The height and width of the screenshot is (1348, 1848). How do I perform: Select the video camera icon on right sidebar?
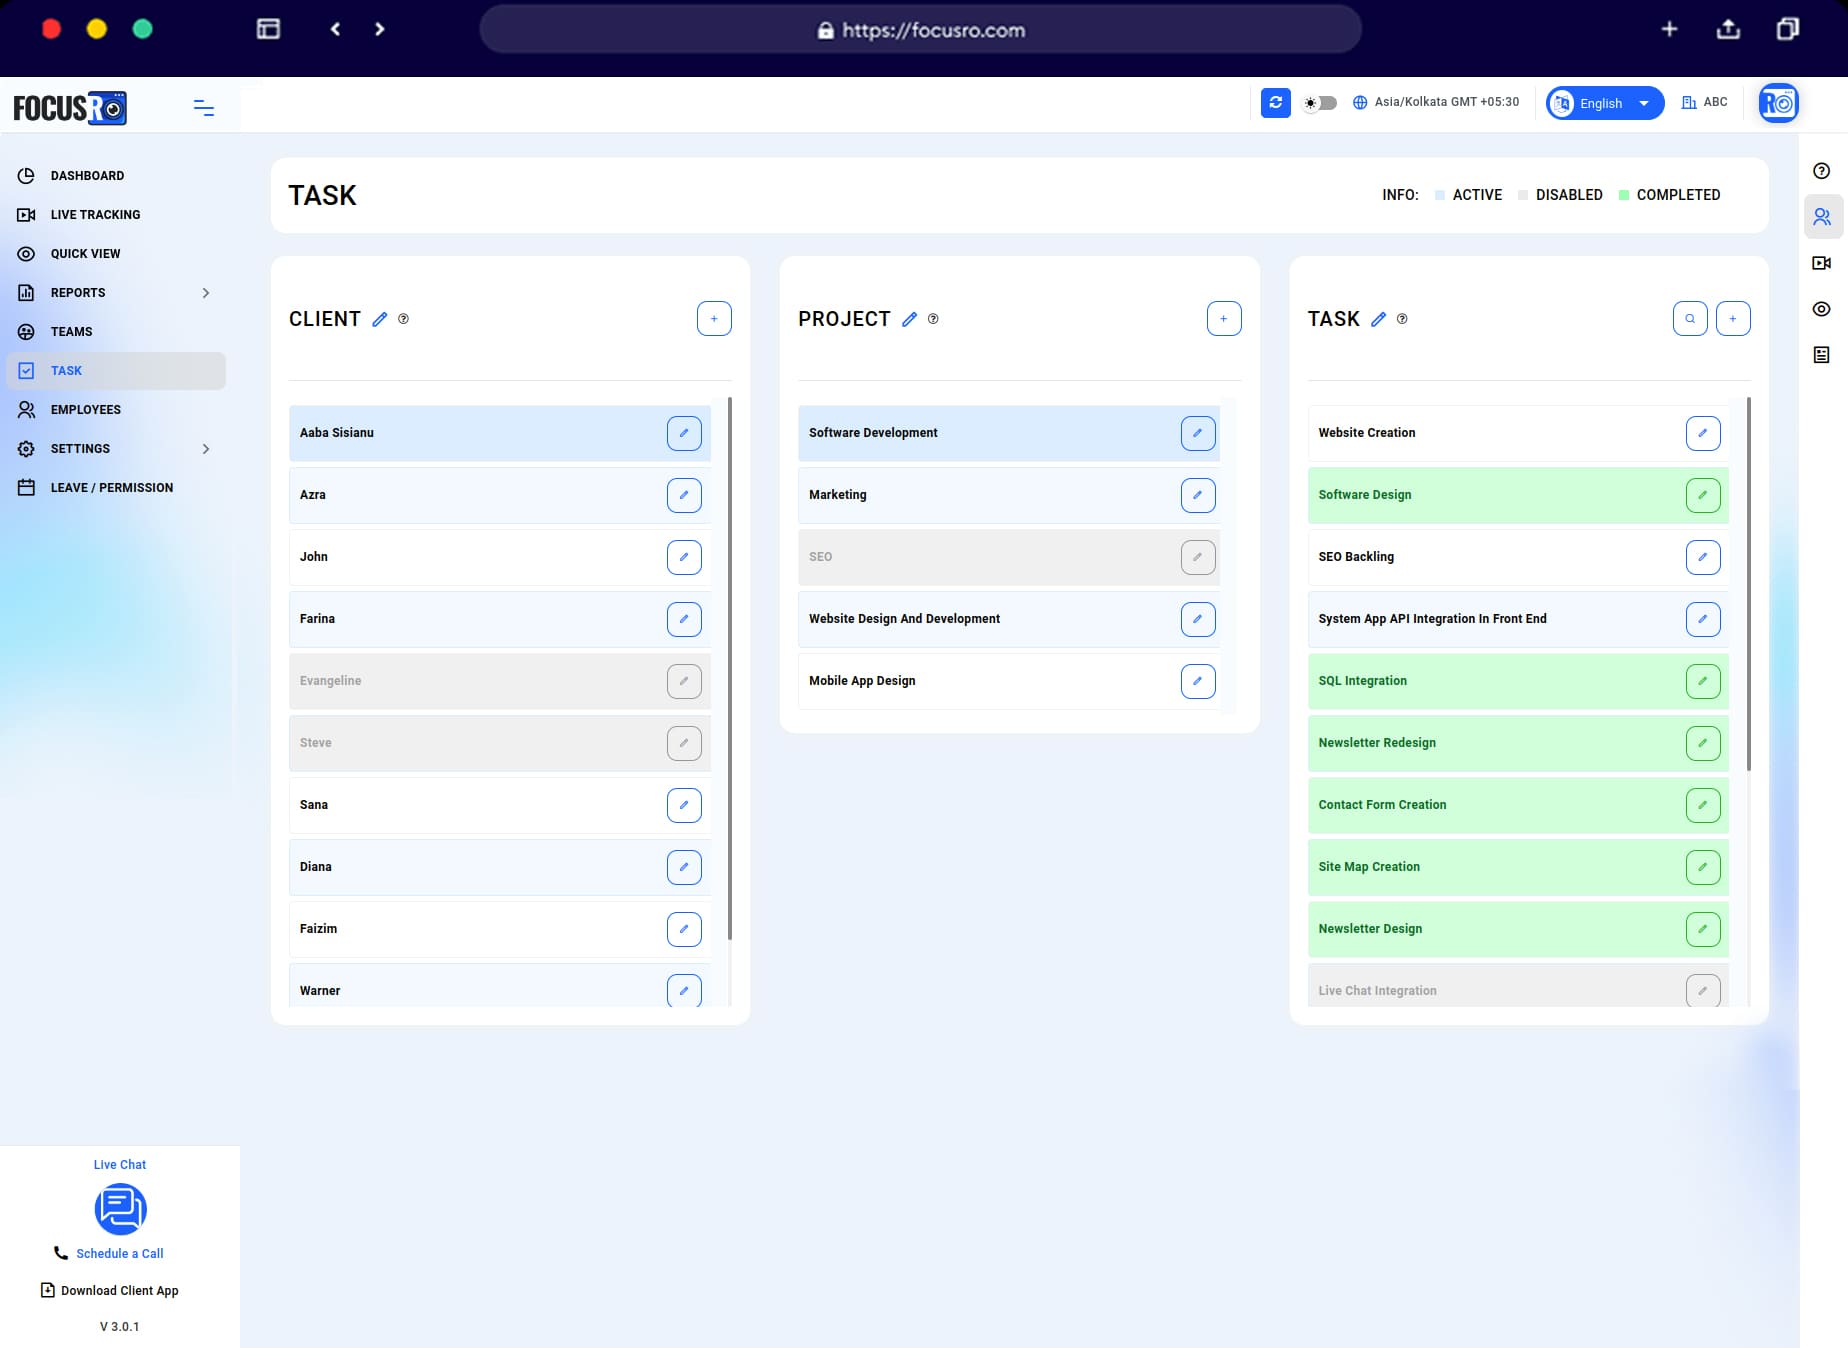[1822, 262]
